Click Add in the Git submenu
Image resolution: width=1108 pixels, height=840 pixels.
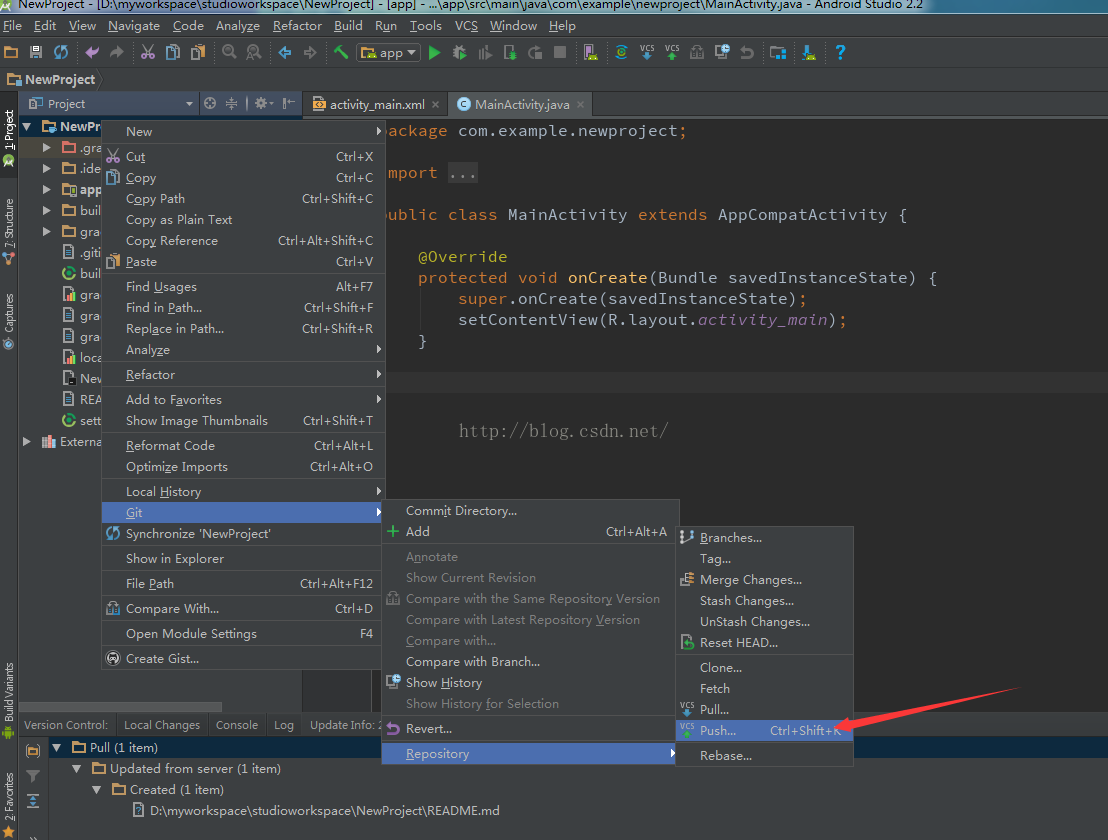tap(530, 531)
